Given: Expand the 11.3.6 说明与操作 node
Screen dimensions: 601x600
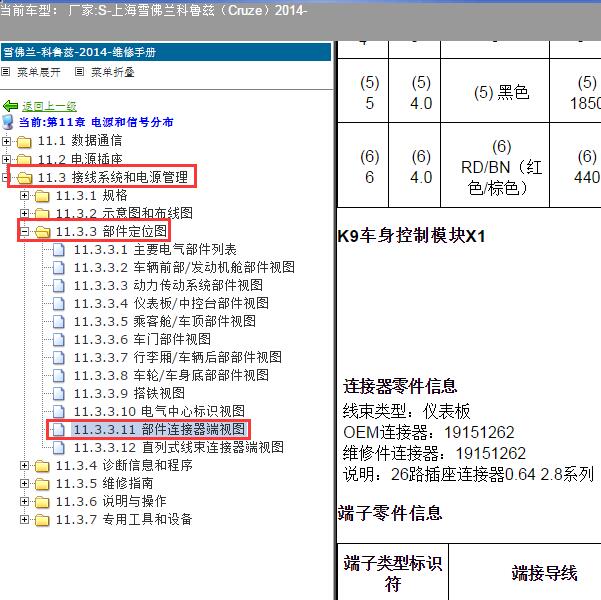Looking at the screenshot, I should [24, 501].
